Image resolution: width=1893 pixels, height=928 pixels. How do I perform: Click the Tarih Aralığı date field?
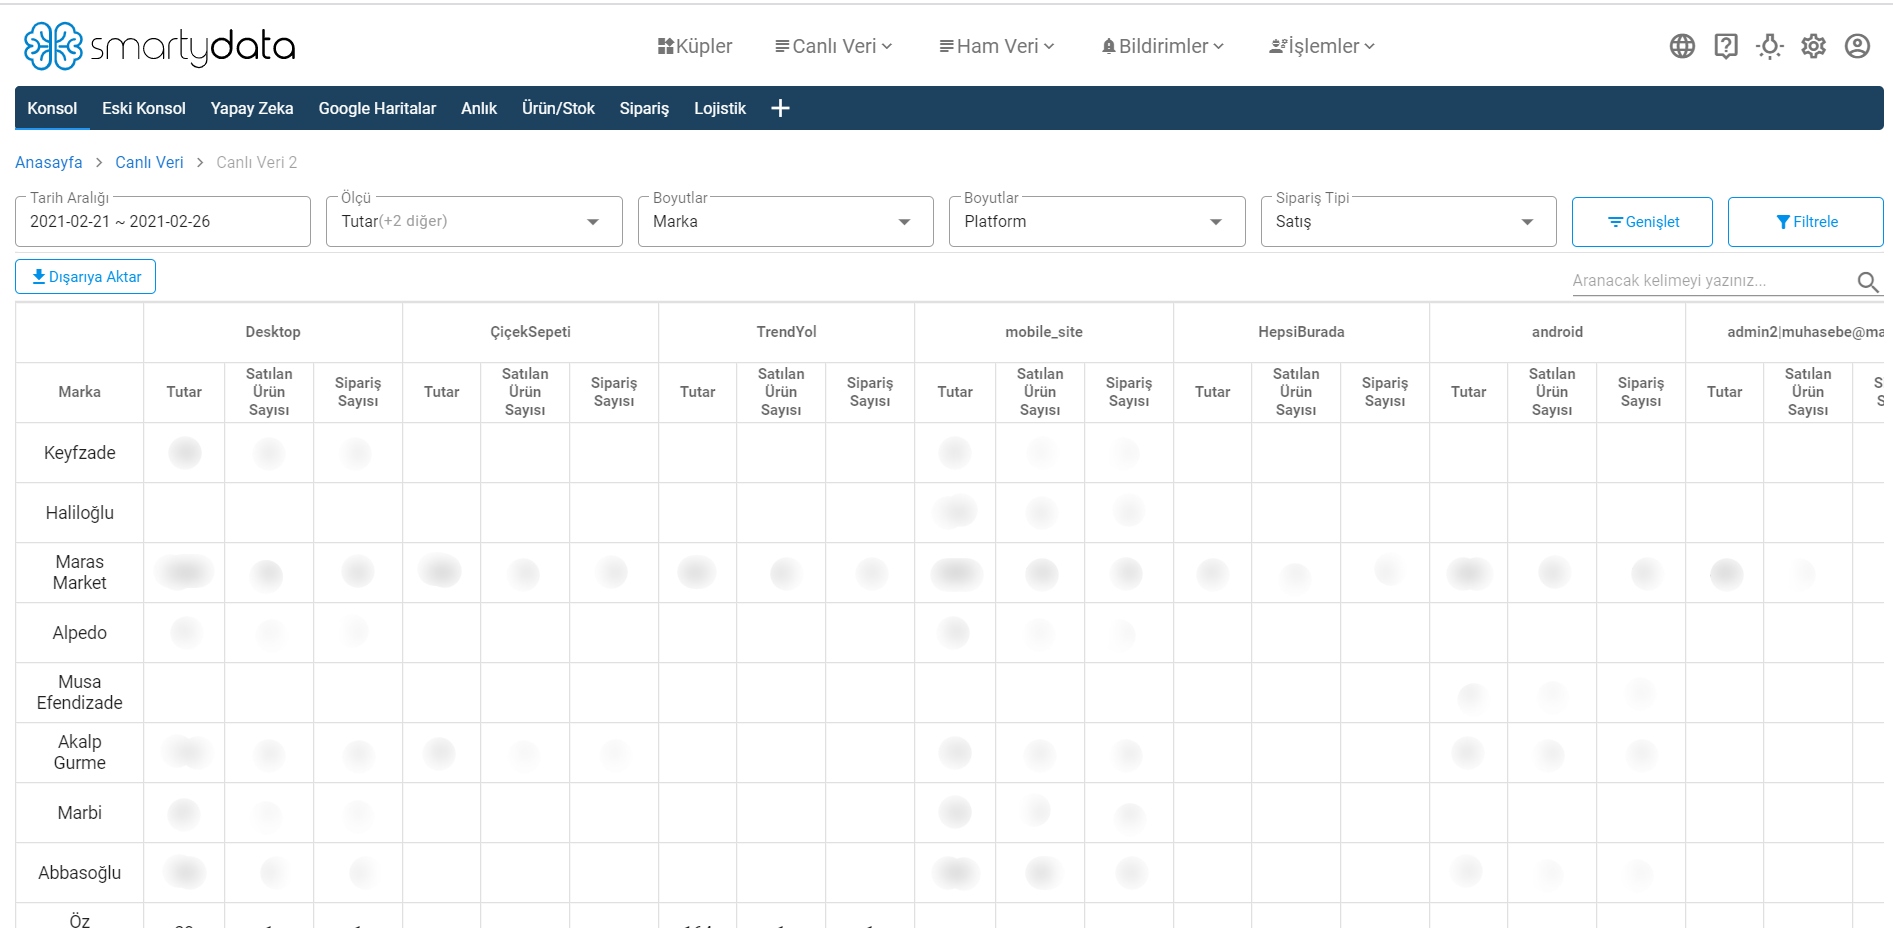(x=163, y=221)
